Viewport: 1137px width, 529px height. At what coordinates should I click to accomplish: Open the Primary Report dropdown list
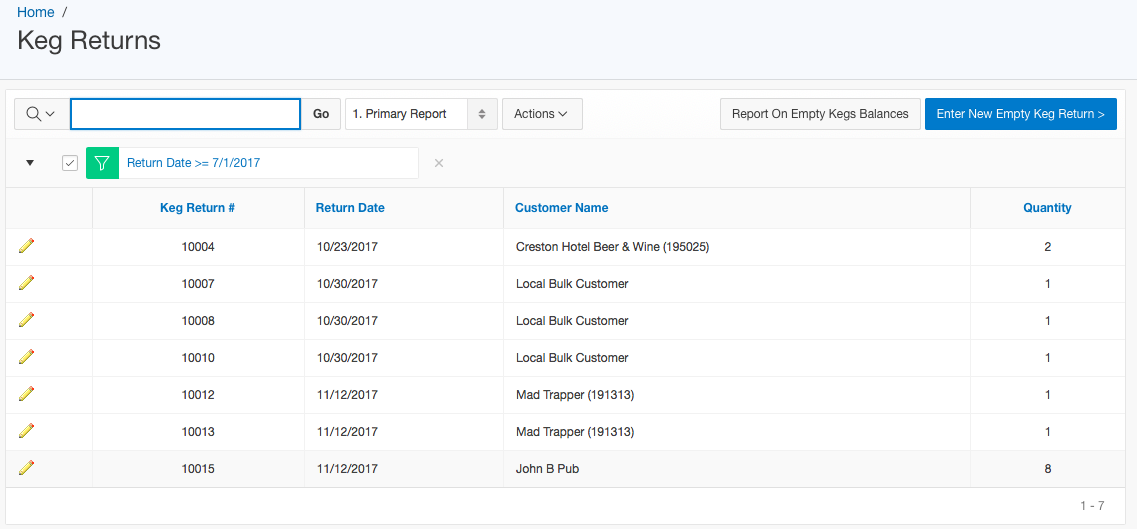tap(421, 114)
